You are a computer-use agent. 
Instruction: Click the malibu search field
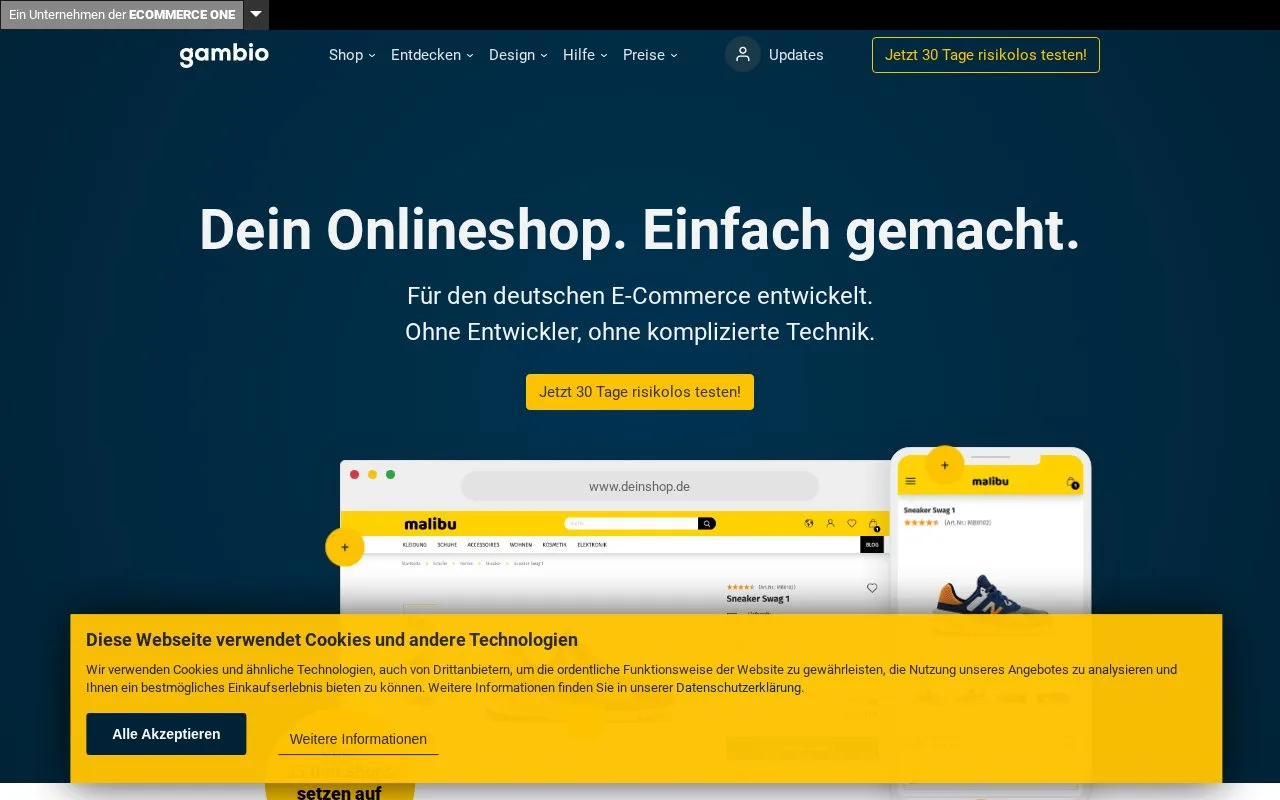[631, 523]
